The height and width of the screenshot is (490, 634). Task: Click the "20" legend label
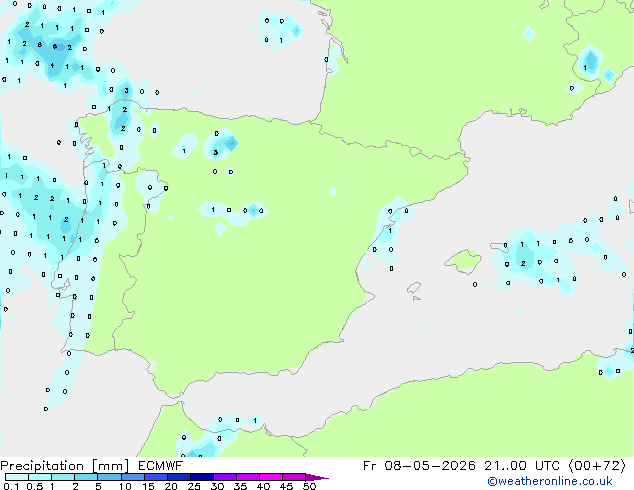tap(171, 486)
